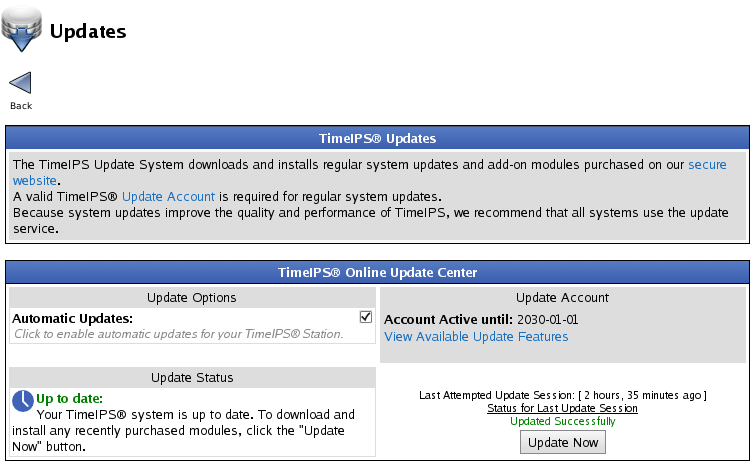
Task: Click the TimeIPS® Online Update Center header
Action: tap(378, 272)
